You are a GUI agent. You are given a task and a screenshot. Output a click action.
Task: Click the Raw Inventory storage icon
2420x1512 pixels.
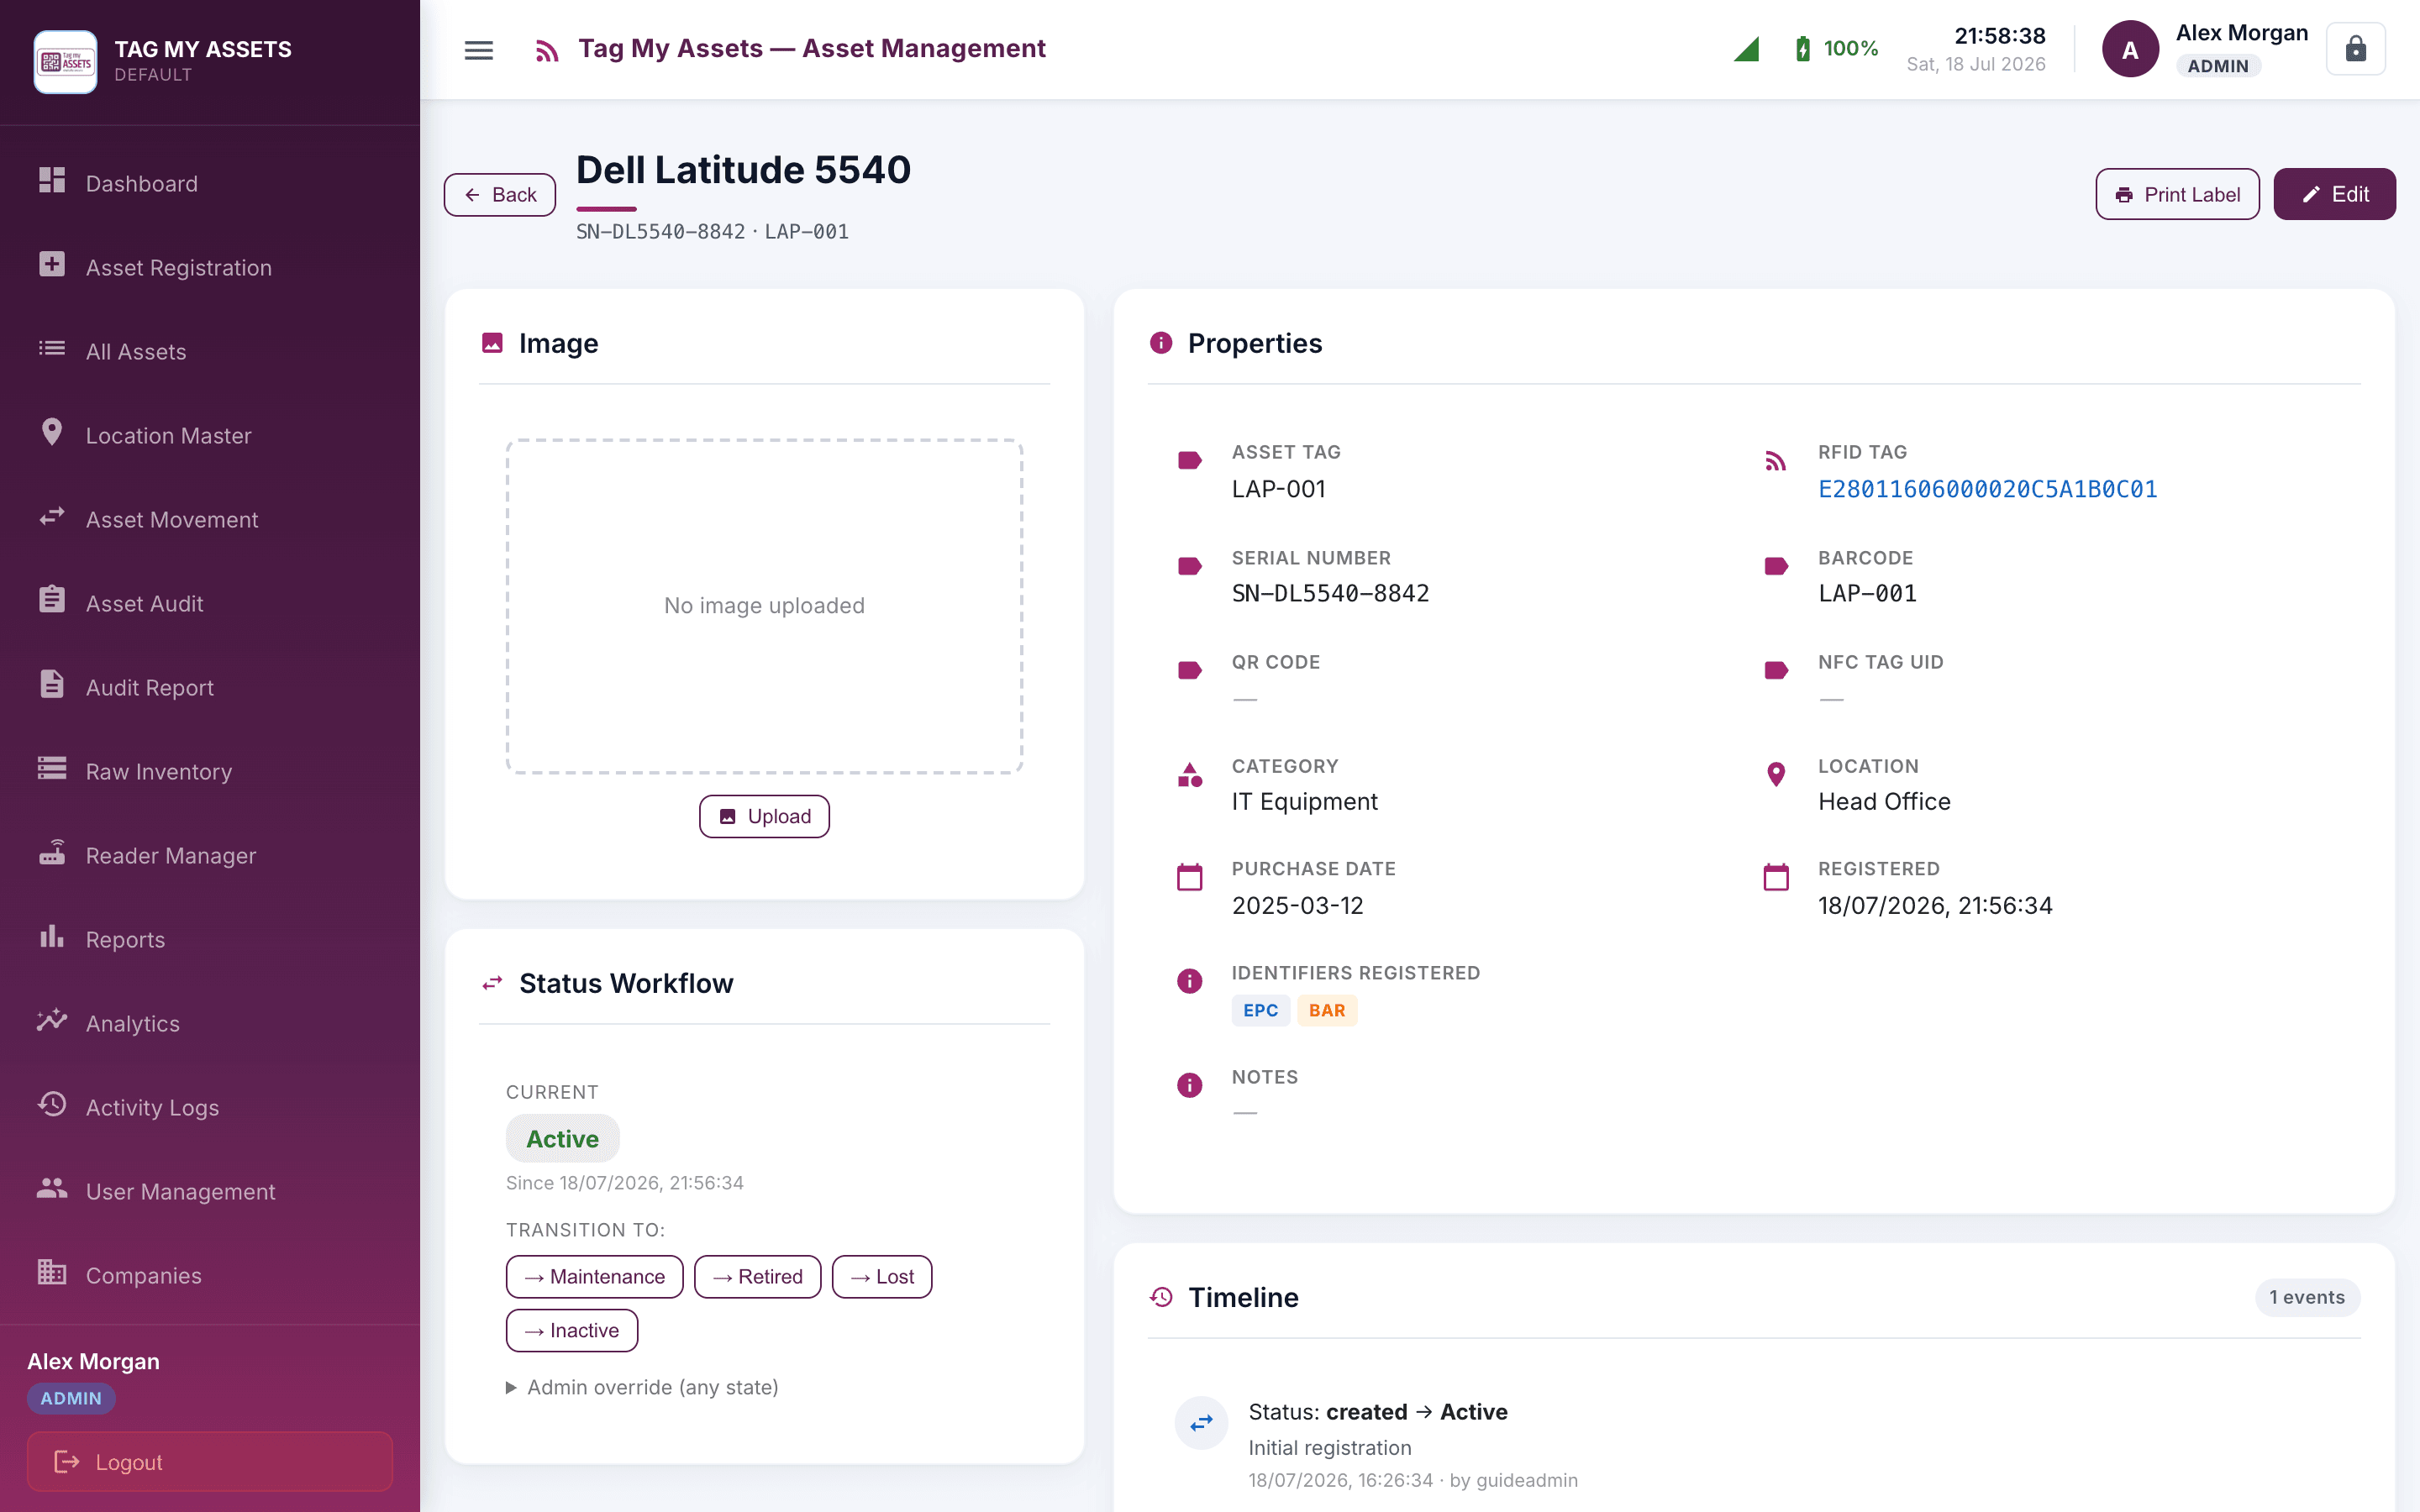[x=52, y=768]
